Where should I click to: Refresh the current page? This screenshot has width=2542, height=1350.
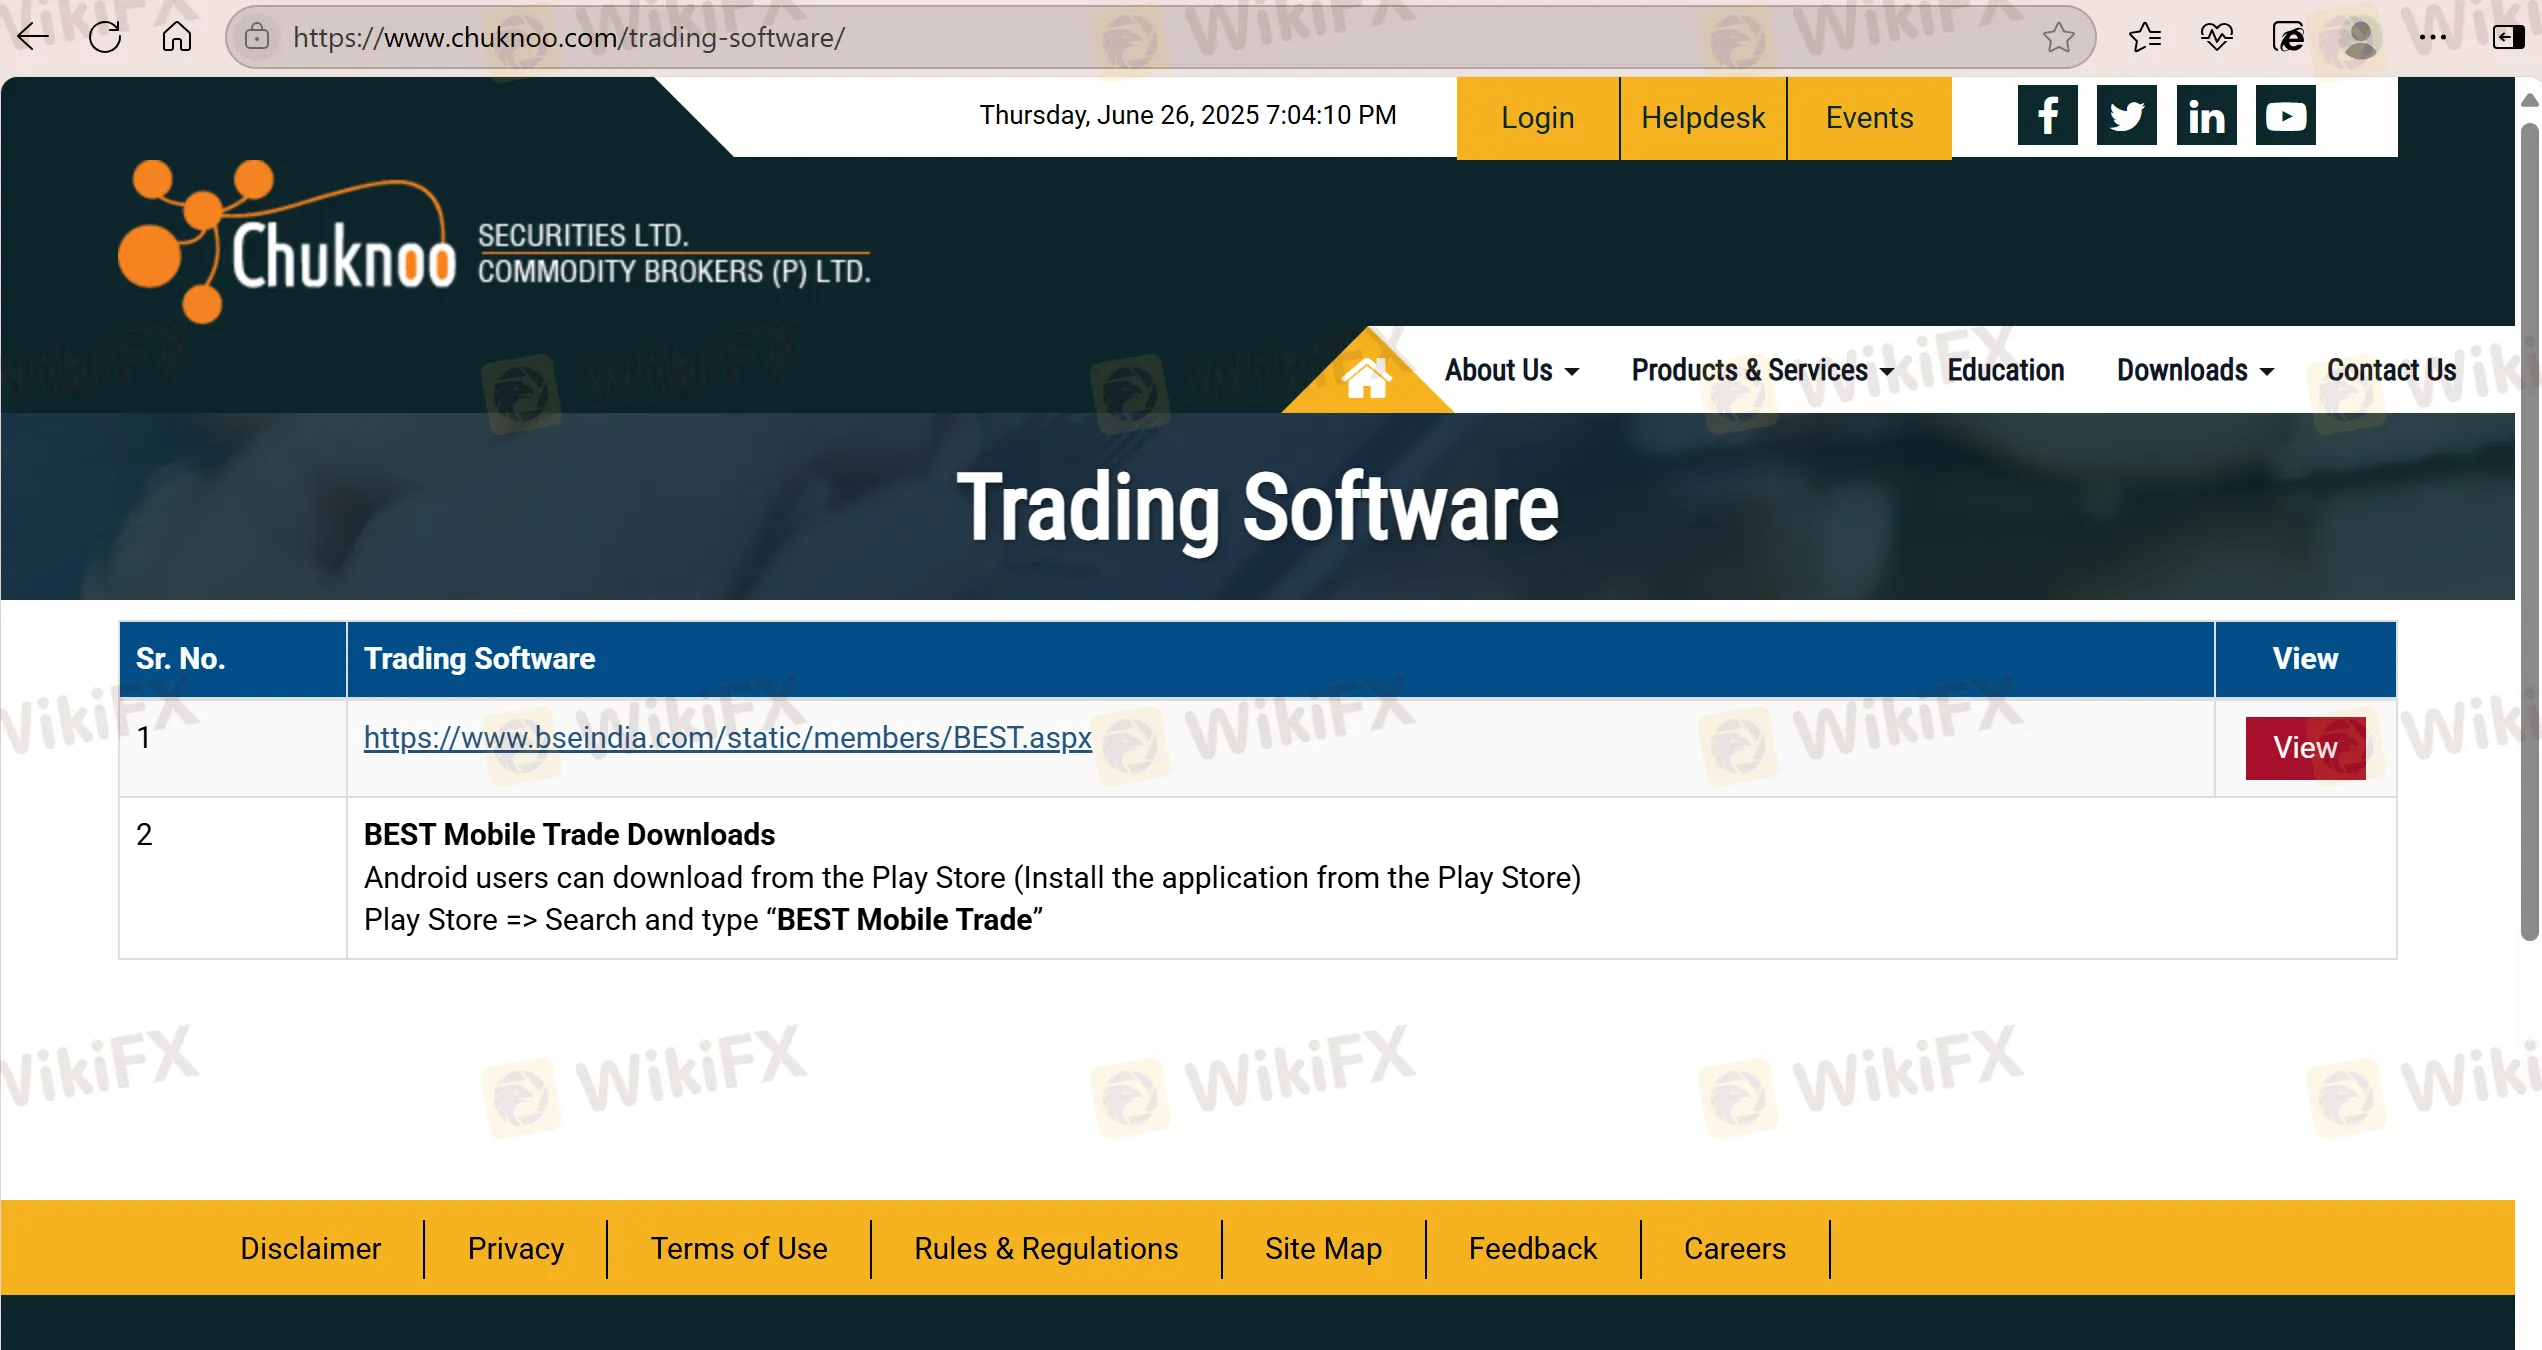(104, 37)
